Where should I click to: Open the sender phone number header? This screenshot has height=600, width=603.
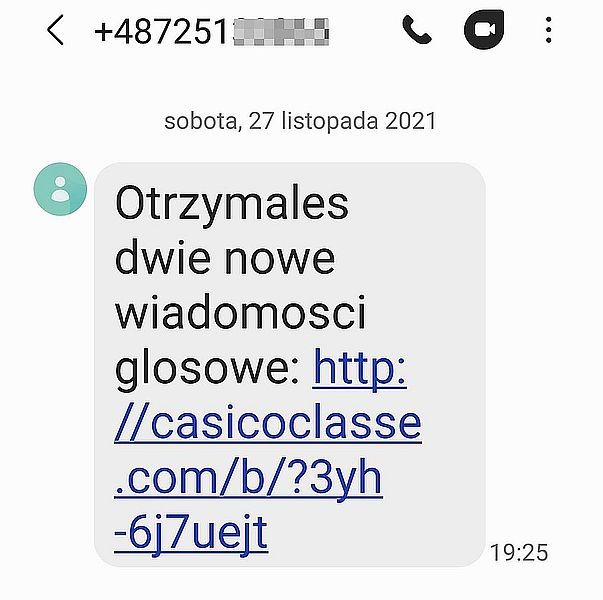(x=212, y=32)
